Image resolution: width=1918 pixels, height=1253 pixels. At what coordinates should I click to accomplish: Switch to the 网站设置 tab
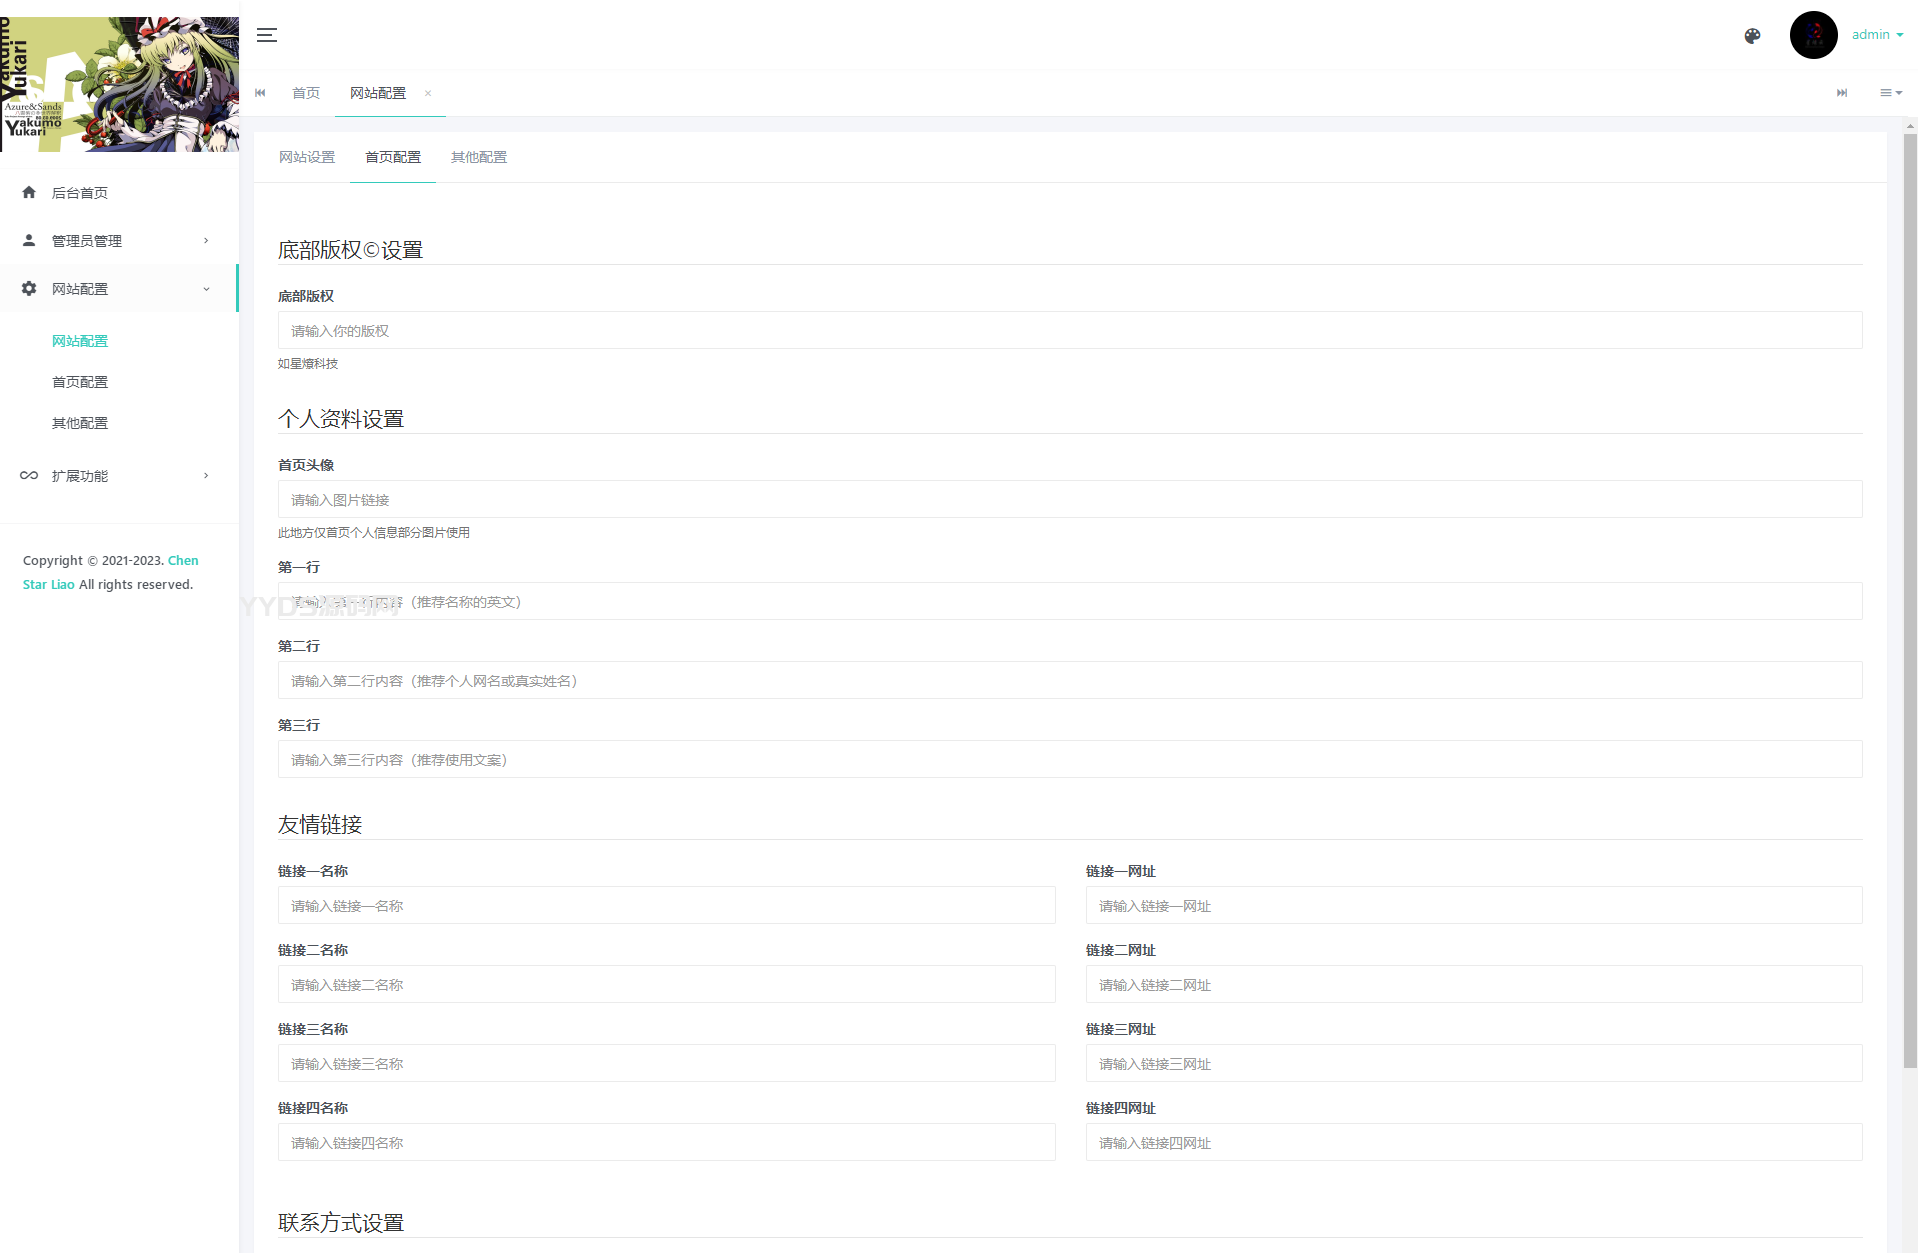pyautogui.click(x=307, y=157)
